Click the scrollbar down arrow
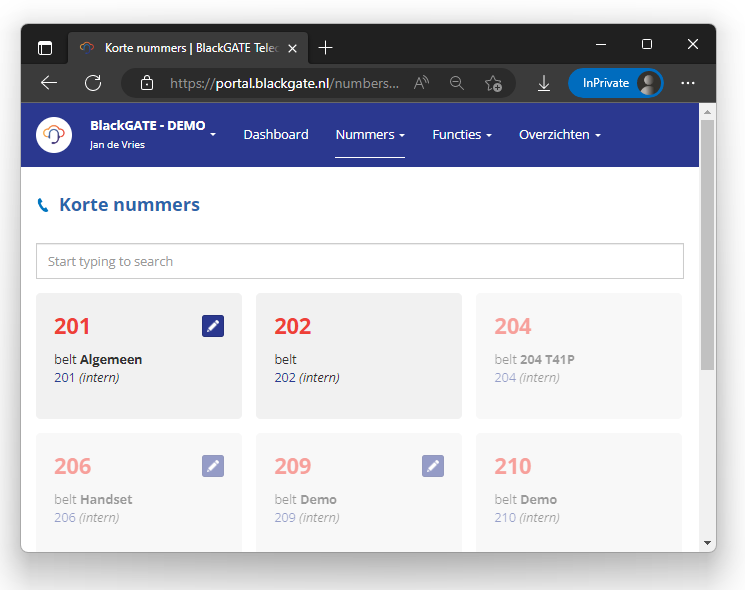Screen dimensions: 745x590 click(707, 542)
